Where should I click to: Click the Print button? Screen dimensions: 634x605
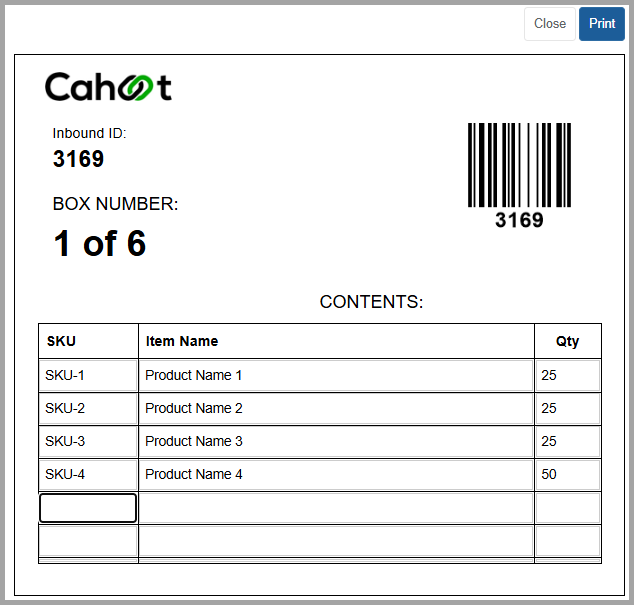[602, 24]
